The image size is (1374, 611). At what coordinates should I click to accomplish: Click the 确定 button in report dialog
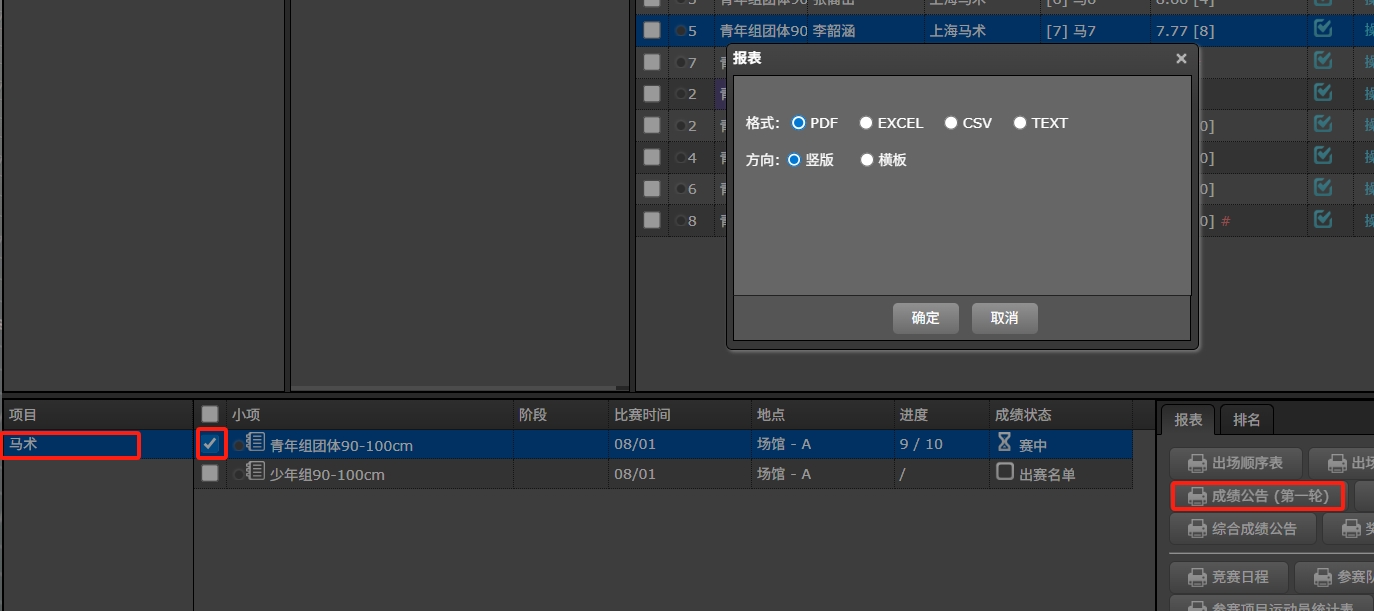pos(925,318)
